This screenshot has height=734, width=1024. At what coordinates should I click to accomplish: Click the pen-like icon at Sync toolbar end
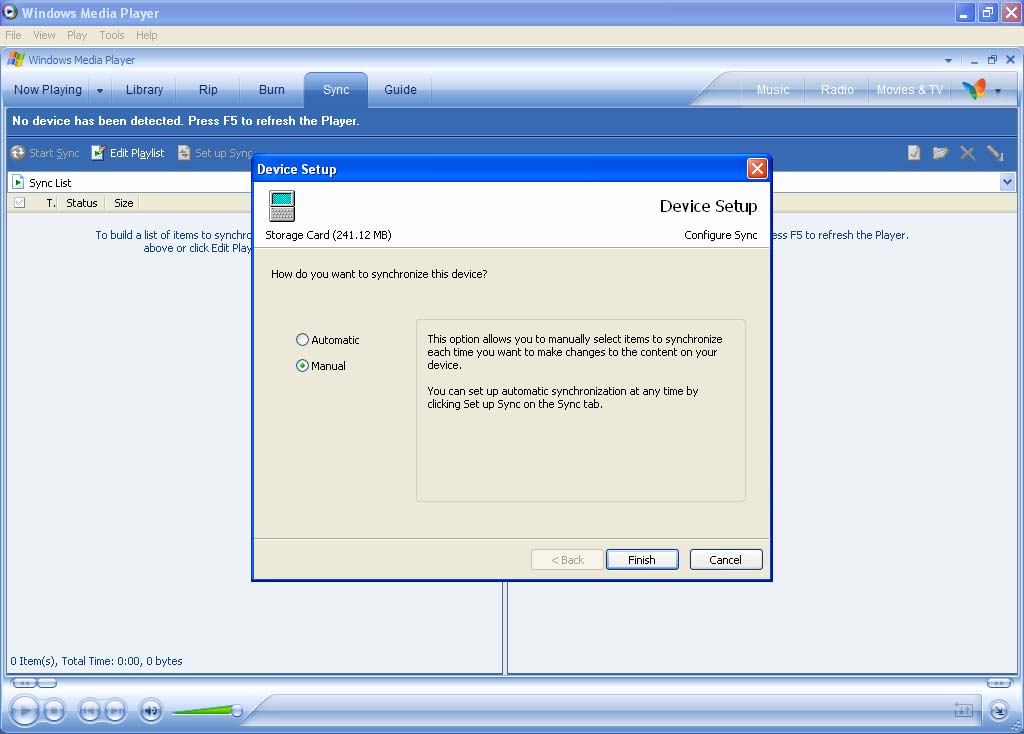pos(995,153)
